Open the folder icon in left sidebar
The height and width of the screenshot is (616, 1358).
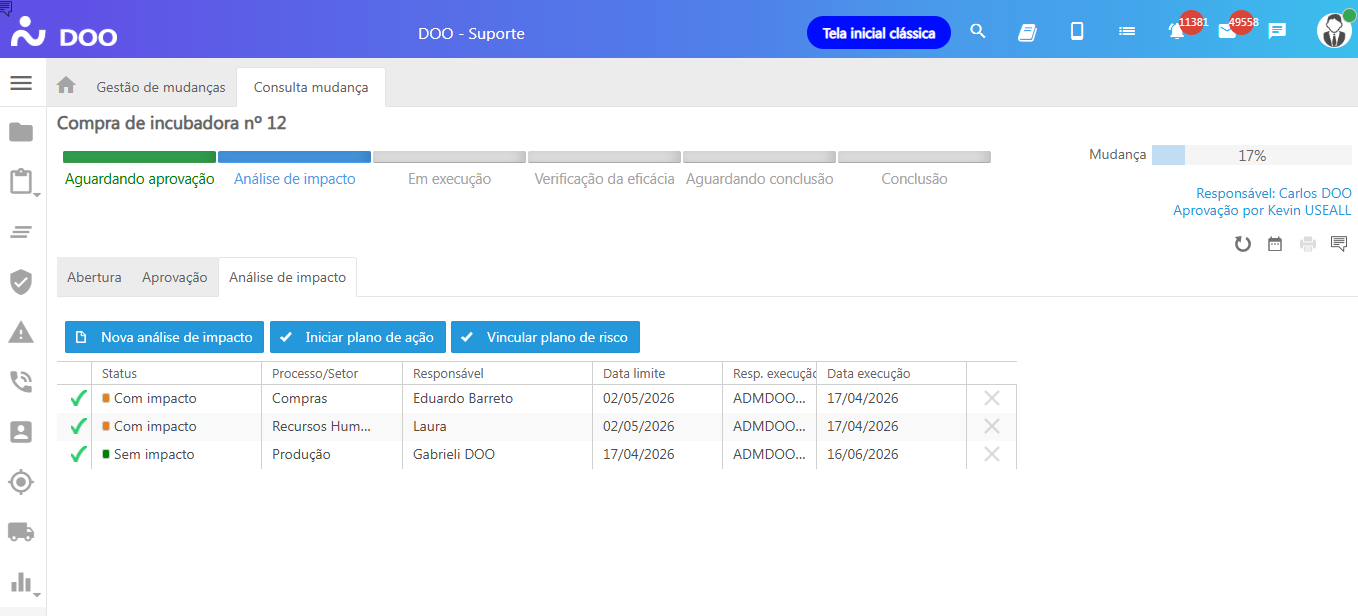[21, 132]
